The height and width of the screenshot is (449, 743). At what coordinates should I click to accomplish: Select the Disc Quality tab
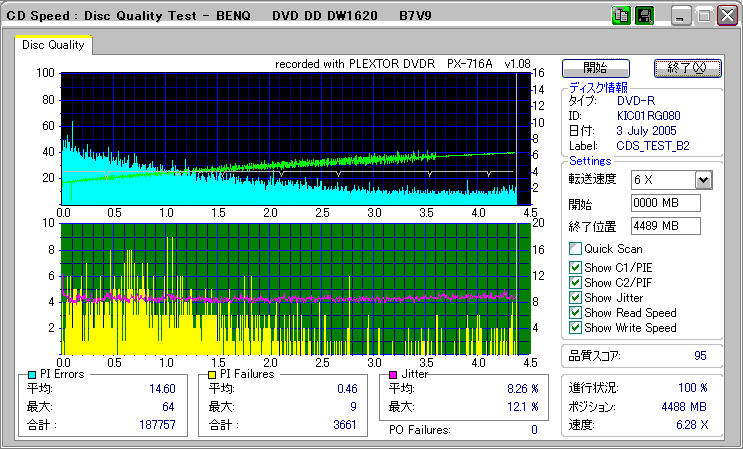53,45
